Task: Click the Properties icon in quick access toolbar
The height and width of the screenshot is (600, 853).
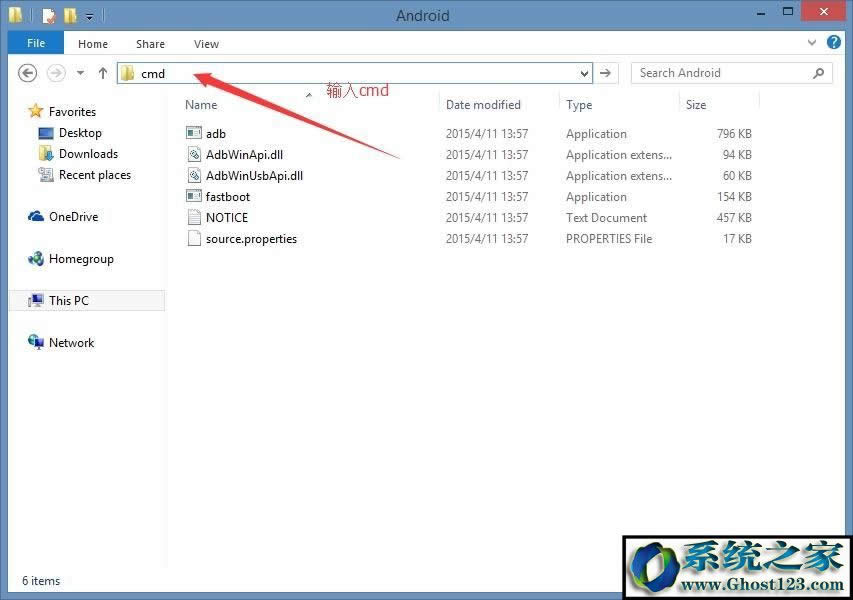Action: coord(48,16)
